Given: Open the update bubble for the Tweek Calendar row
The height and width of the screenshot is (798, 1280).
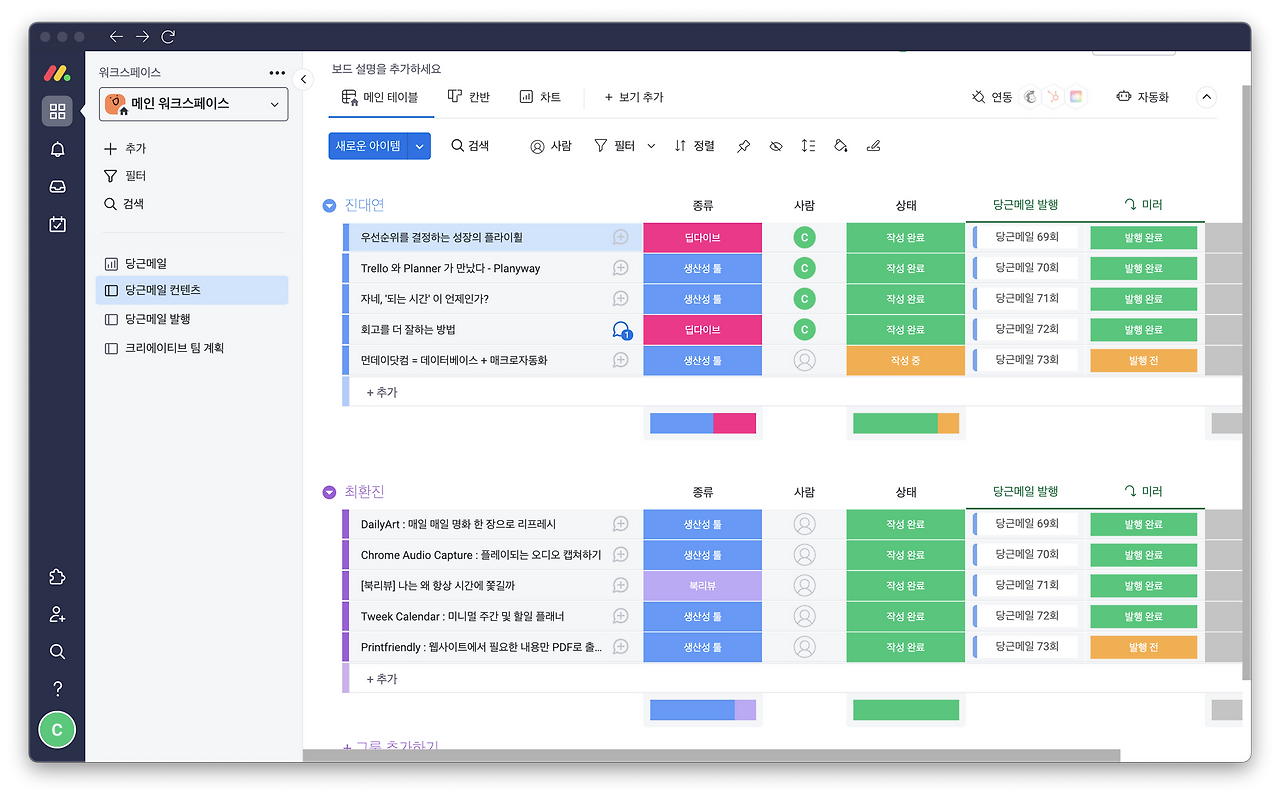Looking at the screenshot, I should 621,616.
